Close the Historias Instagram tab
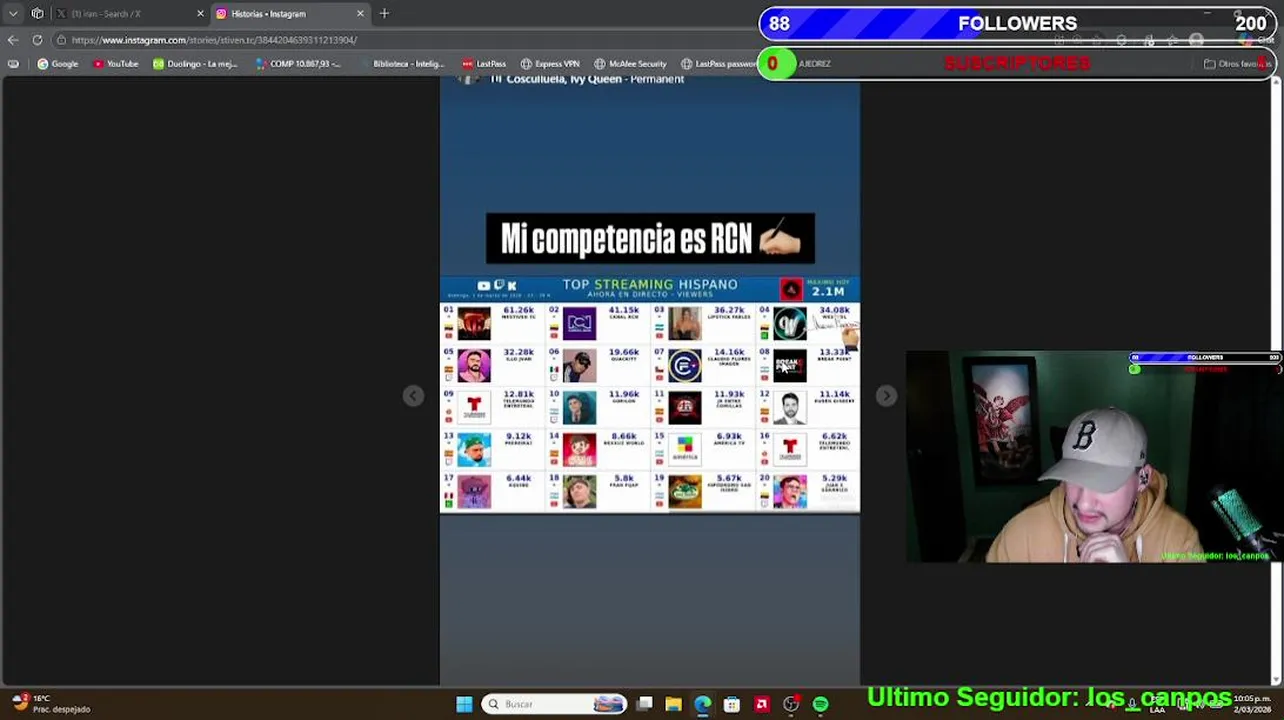The height and width of the screenshot is (720, 1284). (360, 14)
